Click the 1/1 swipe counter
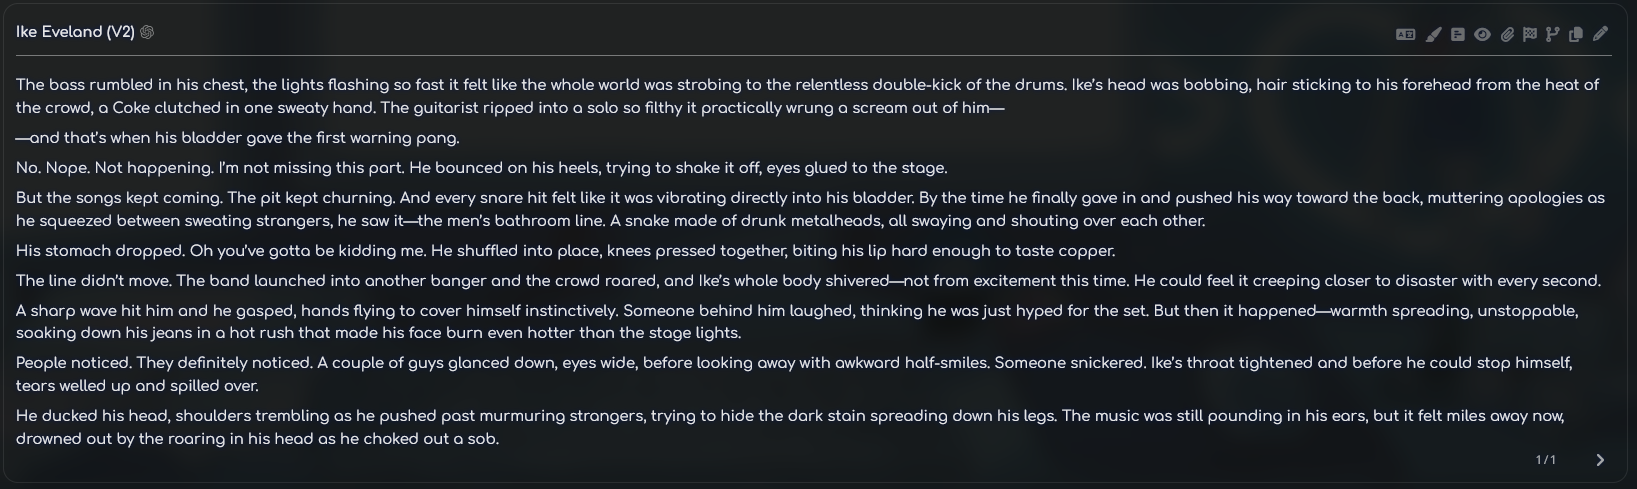Viewport: 1637px width, 489px height. pos(1545,460)
